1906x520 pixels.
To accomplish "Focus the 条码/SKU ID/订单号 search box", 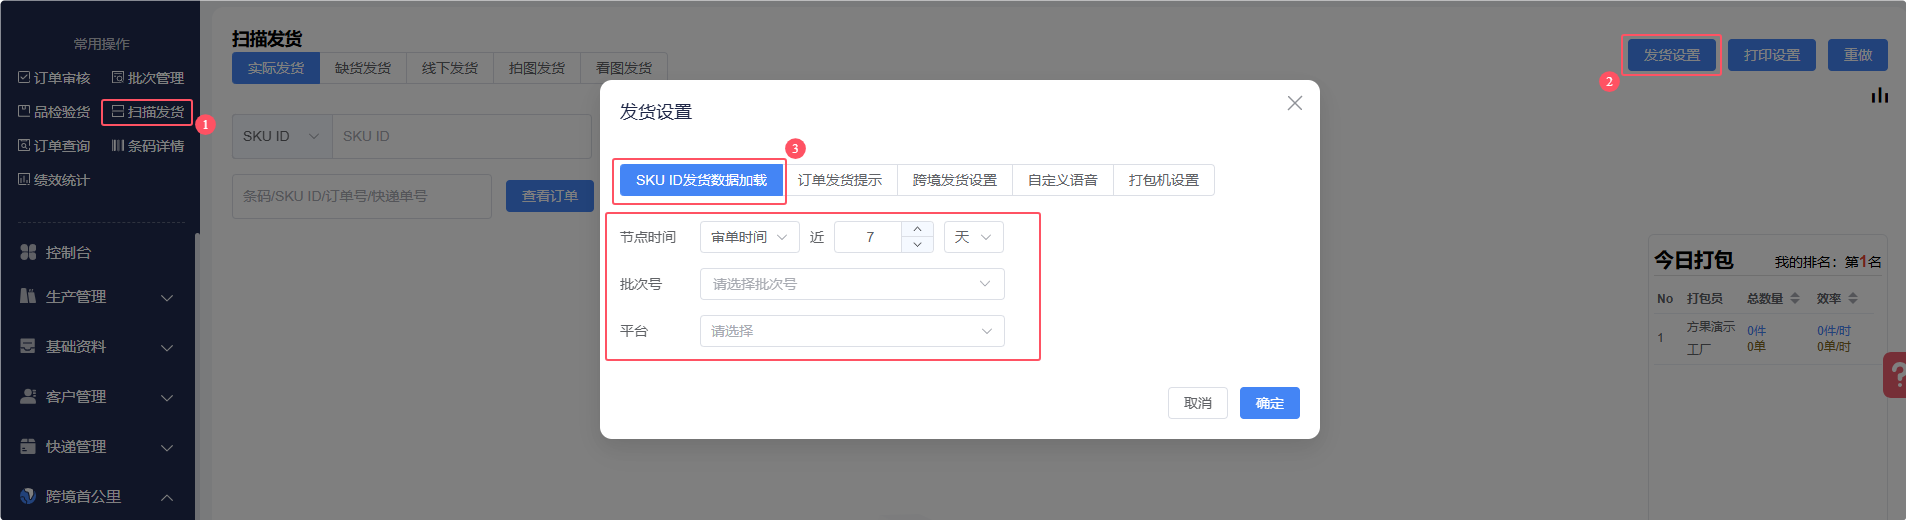I will (362, 196).
